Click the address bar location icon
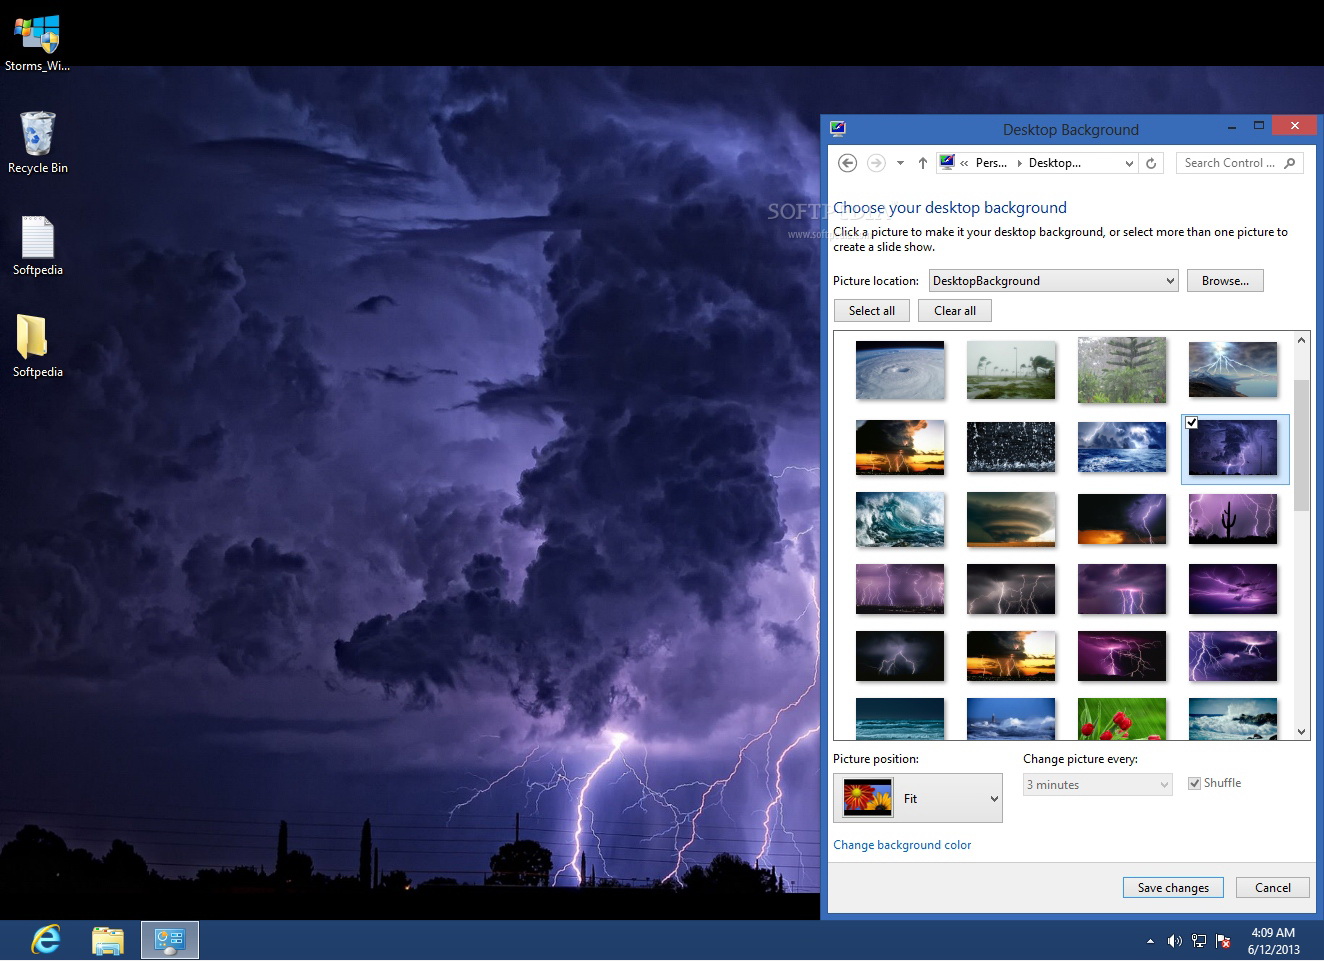 tap(947, 162)
